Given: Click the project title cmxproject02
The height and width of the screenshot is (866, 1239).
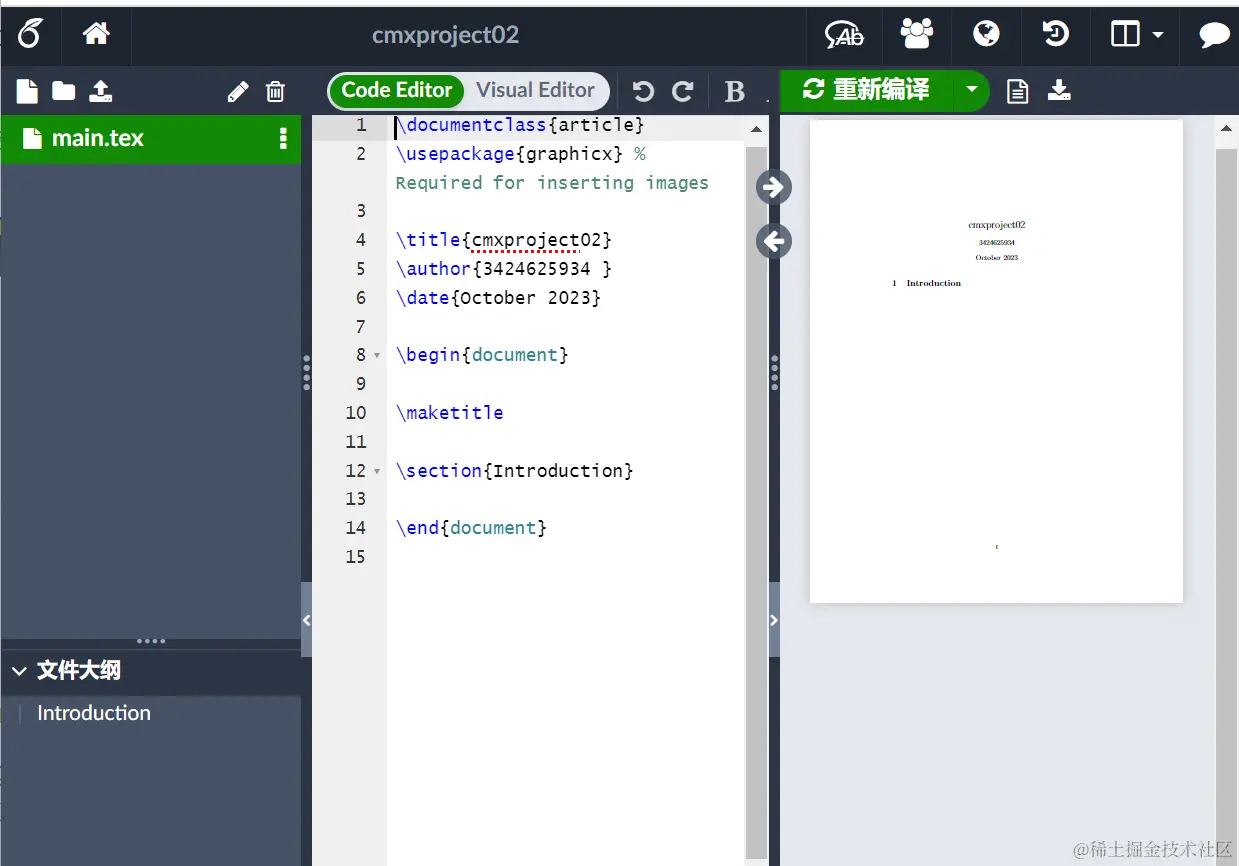Looking at the screenshot, I should tap(445, 35).
